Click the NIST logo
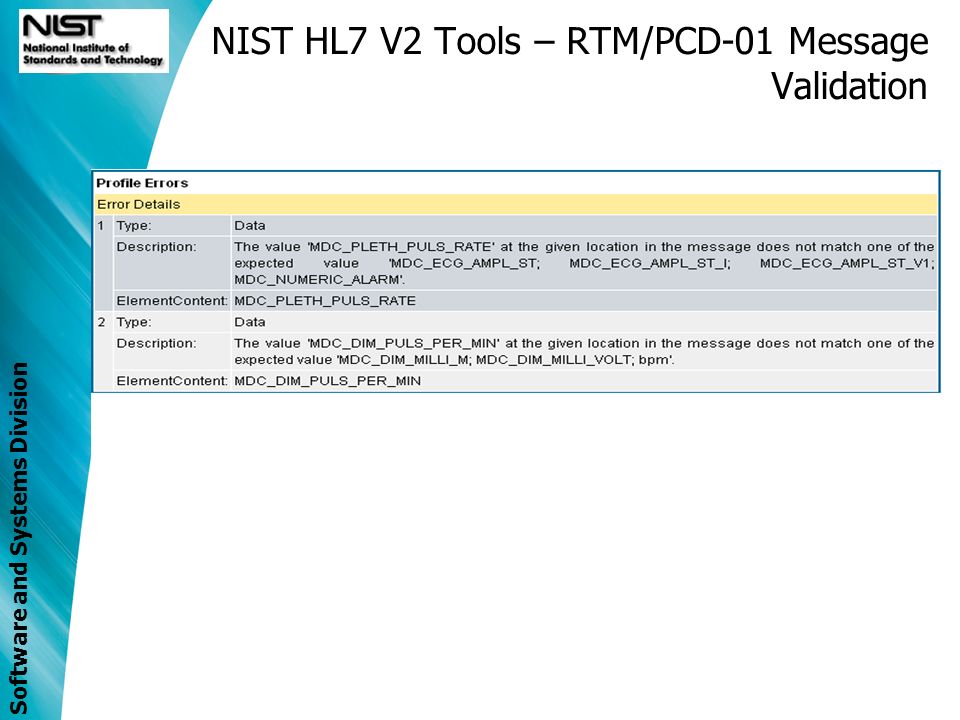The image size is (960, 720). pos(94,41)
